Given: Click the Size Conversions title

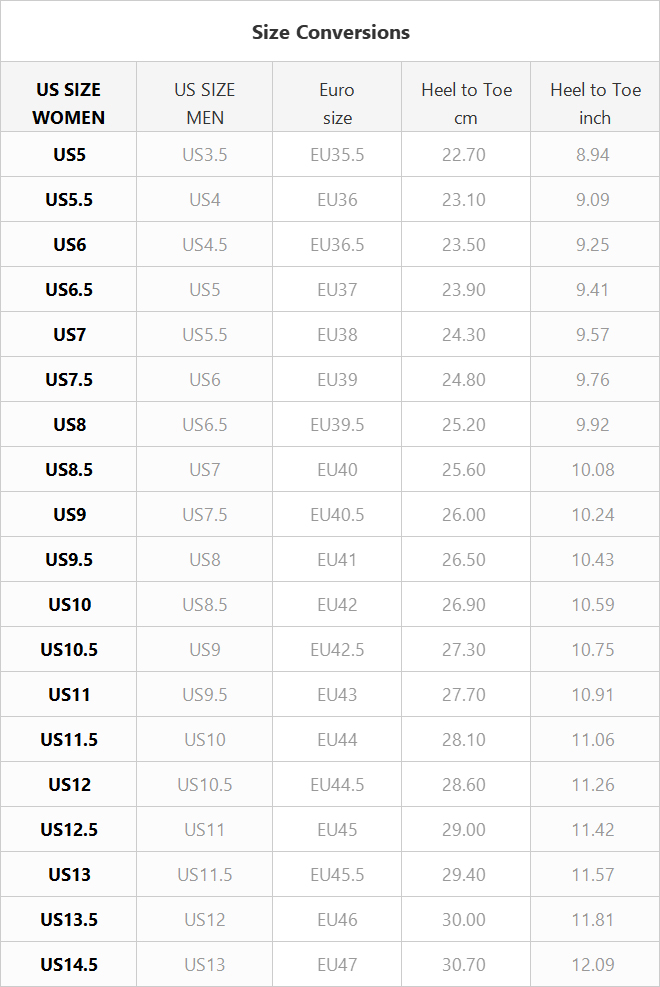Looking at the screenshot, I should pyautogui.click(x=330, y=32).
